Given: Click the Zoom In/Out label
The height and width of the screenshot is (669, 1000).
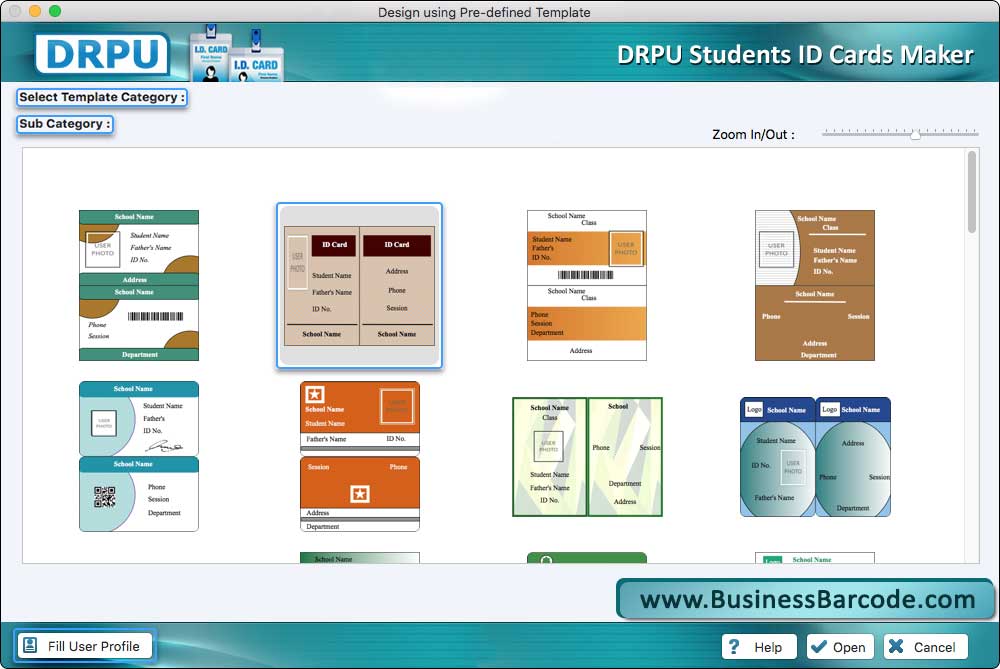Looking at the screenshot, I should click(753, 135).
